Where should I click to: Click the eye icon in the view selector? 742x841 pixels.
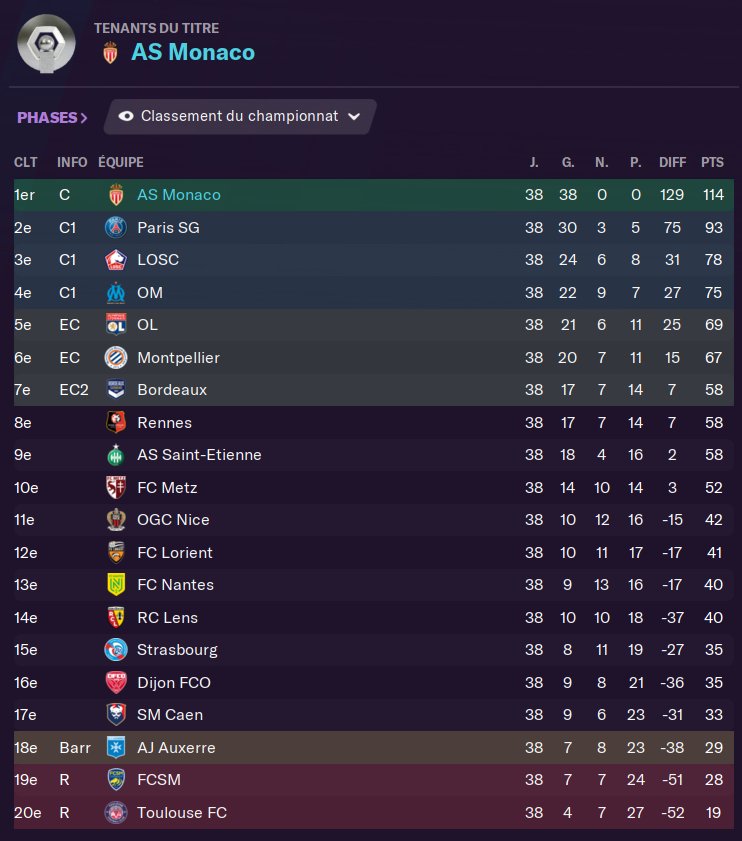pyautogui.click(x=126, y=117)
